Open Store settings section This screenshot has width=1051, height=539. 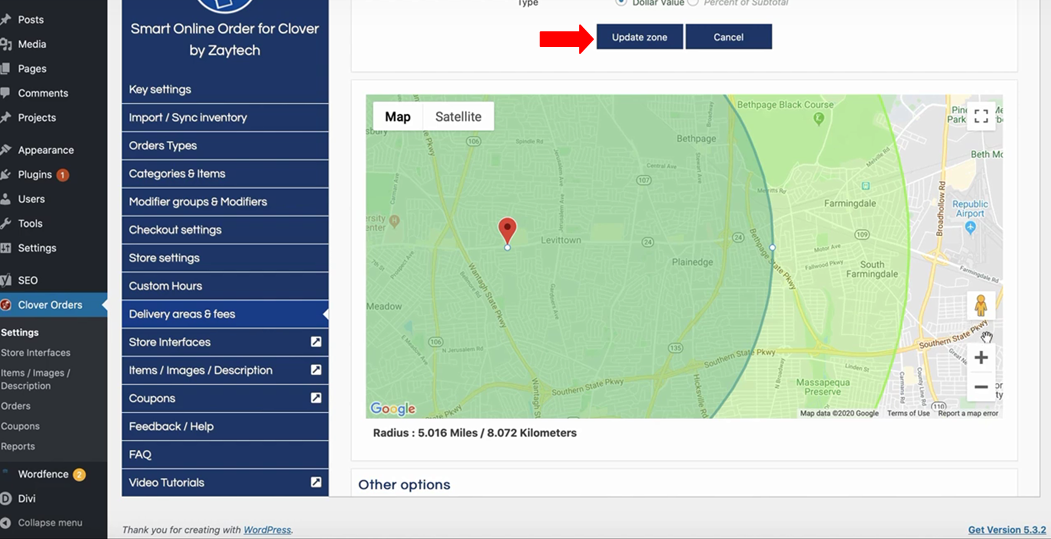[225, 258]
